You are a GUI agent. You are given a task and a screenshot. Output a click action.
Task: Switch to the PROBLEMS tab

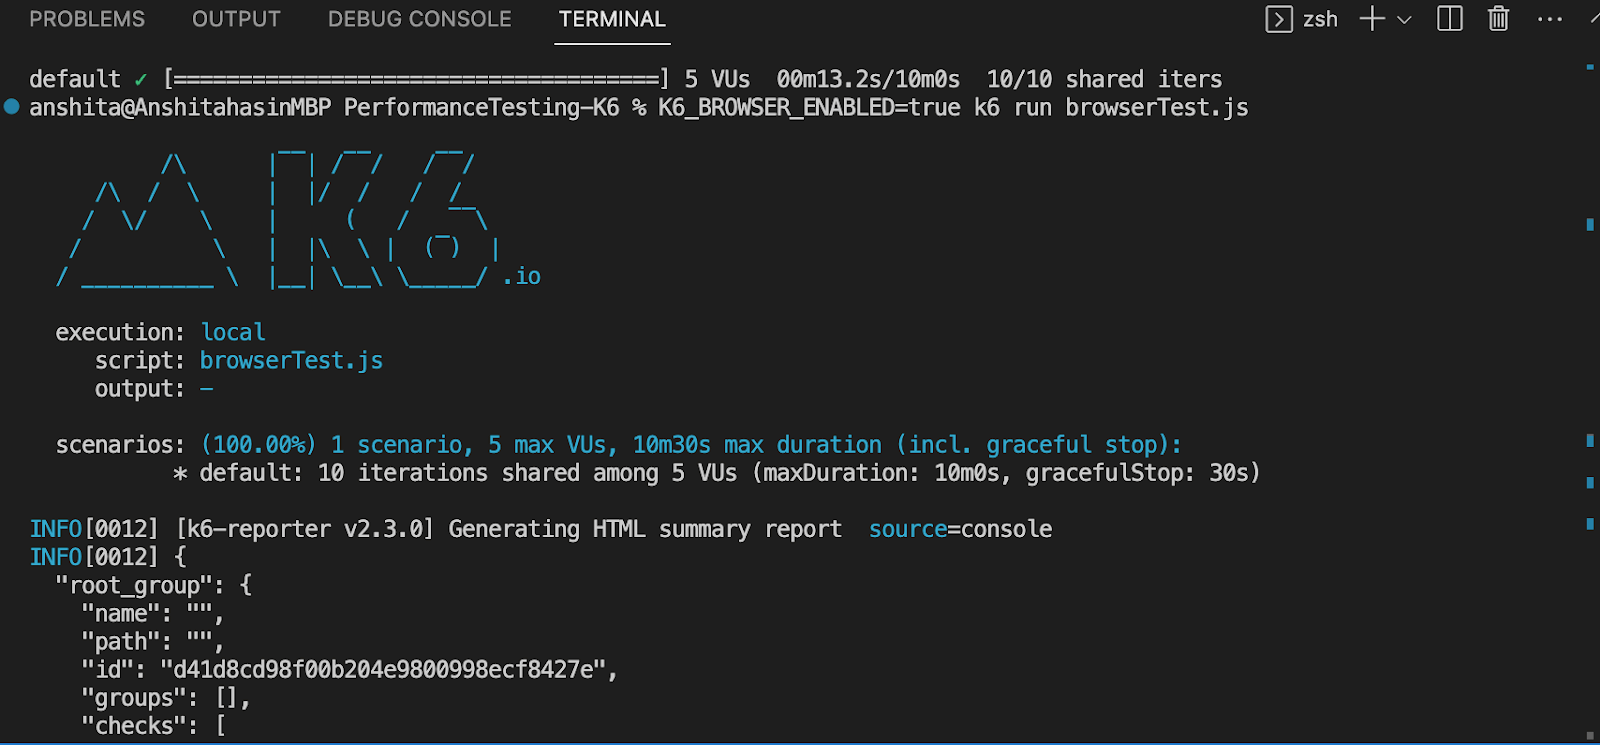coord(87,19)
